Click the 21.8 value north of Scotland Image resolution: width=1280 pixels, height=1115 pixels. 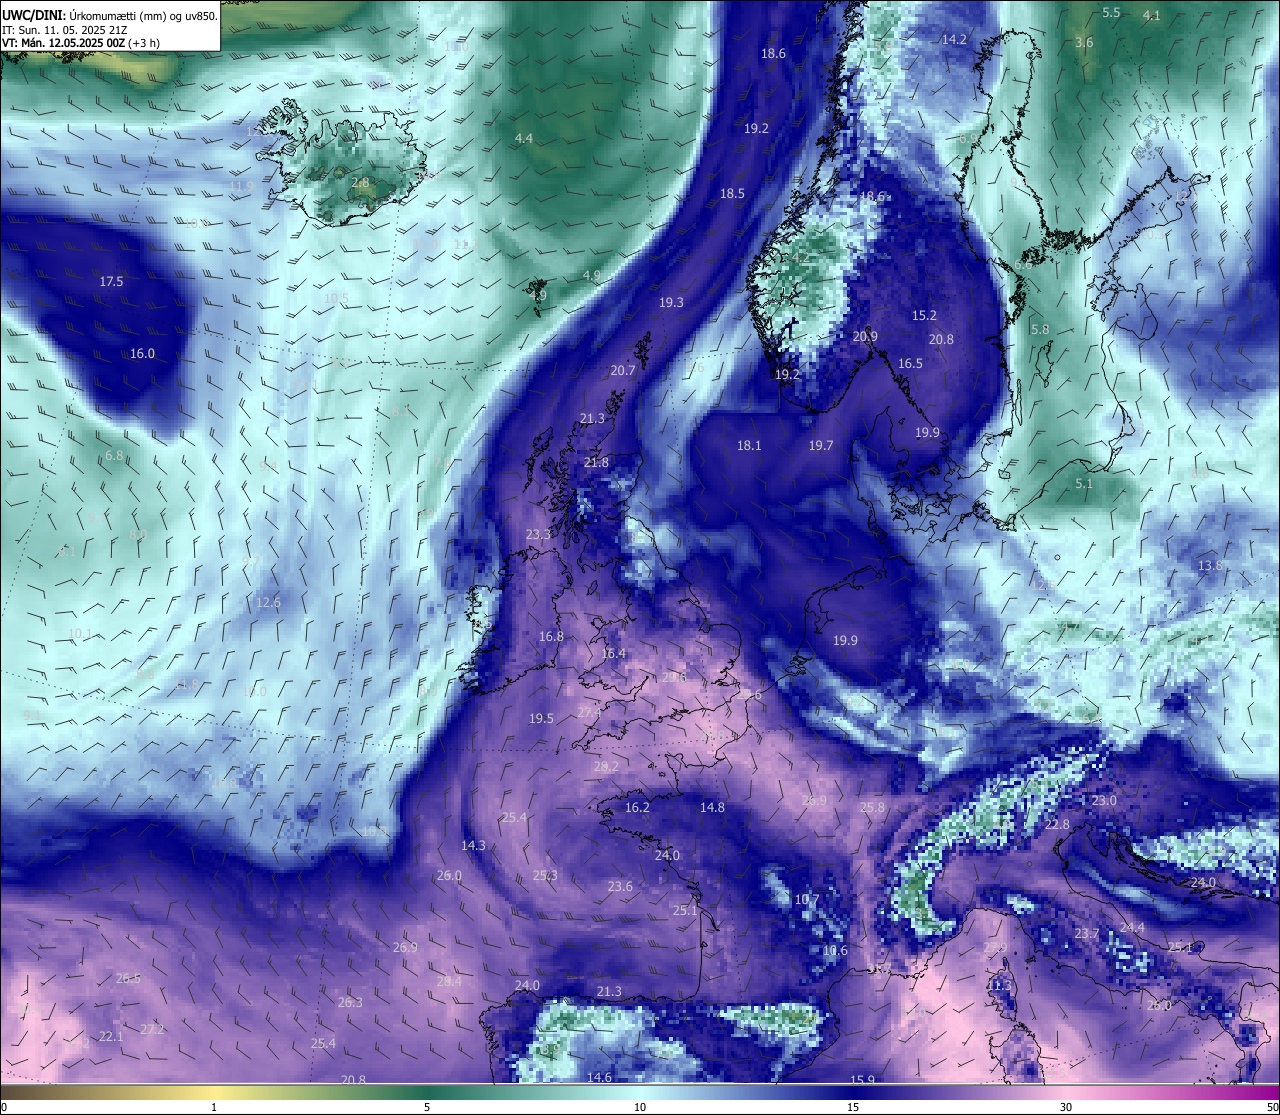point(596,463)
